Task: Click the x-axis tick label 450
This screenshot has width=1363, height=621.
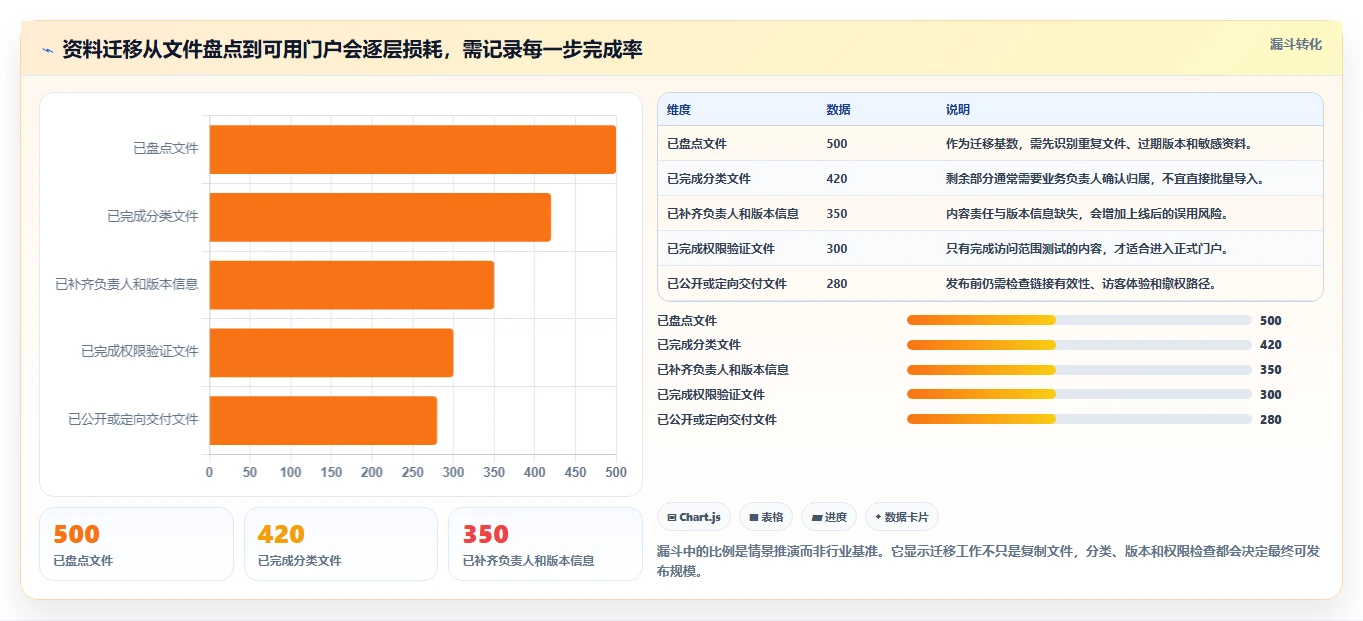Action: [x=576, y=472]
